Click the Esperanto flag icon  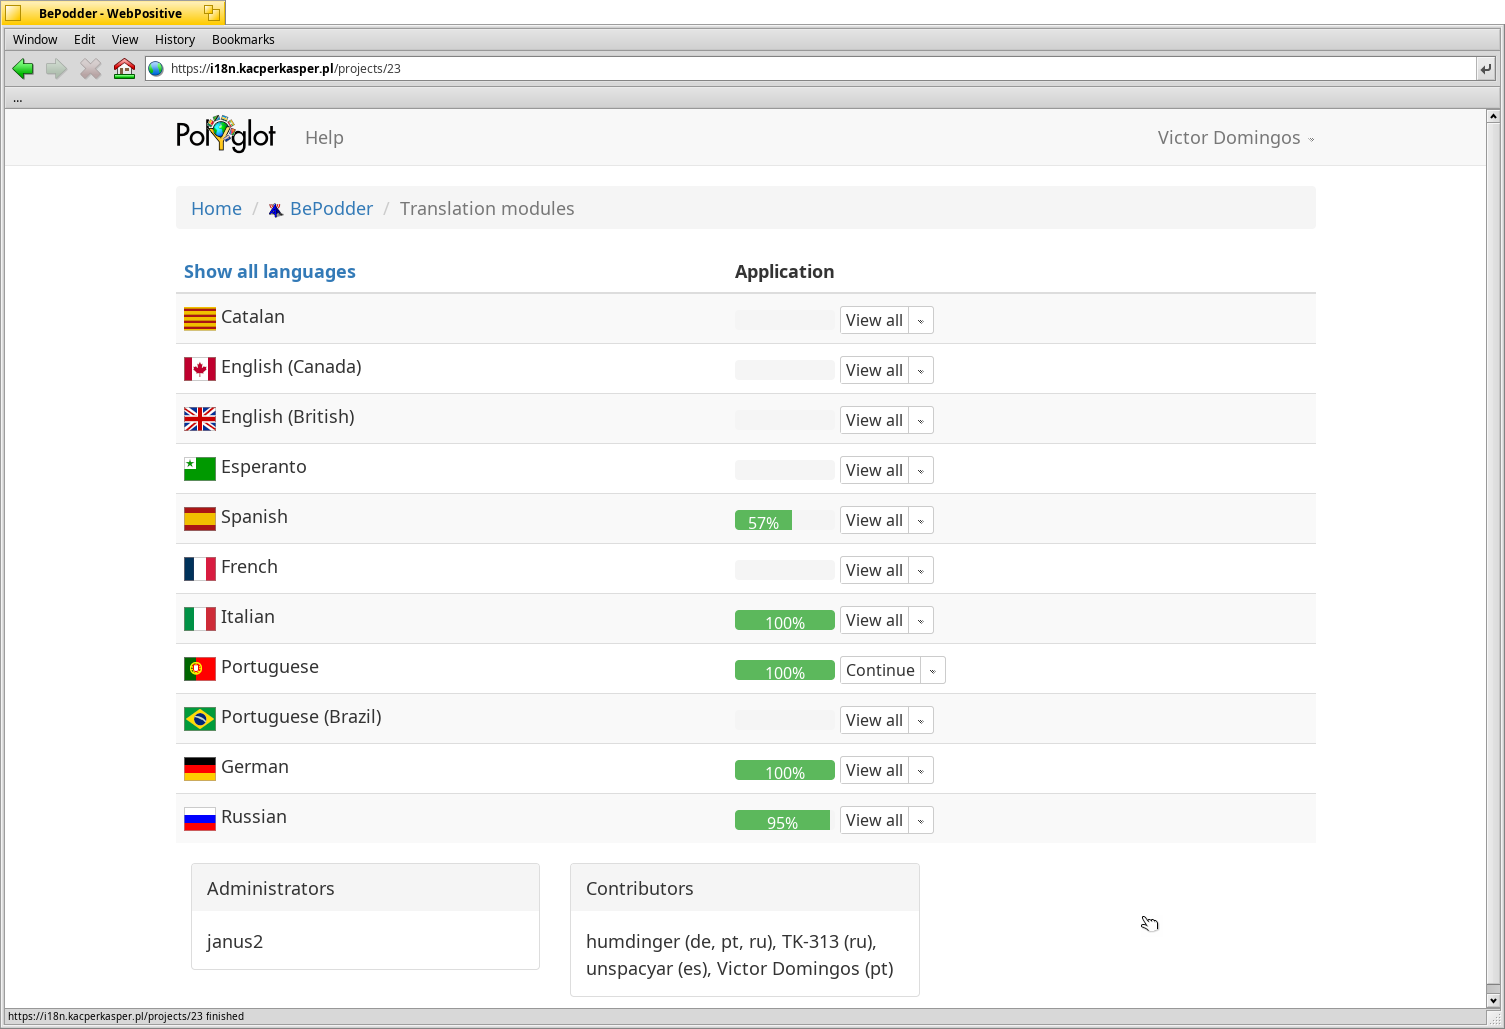point(200,469)
